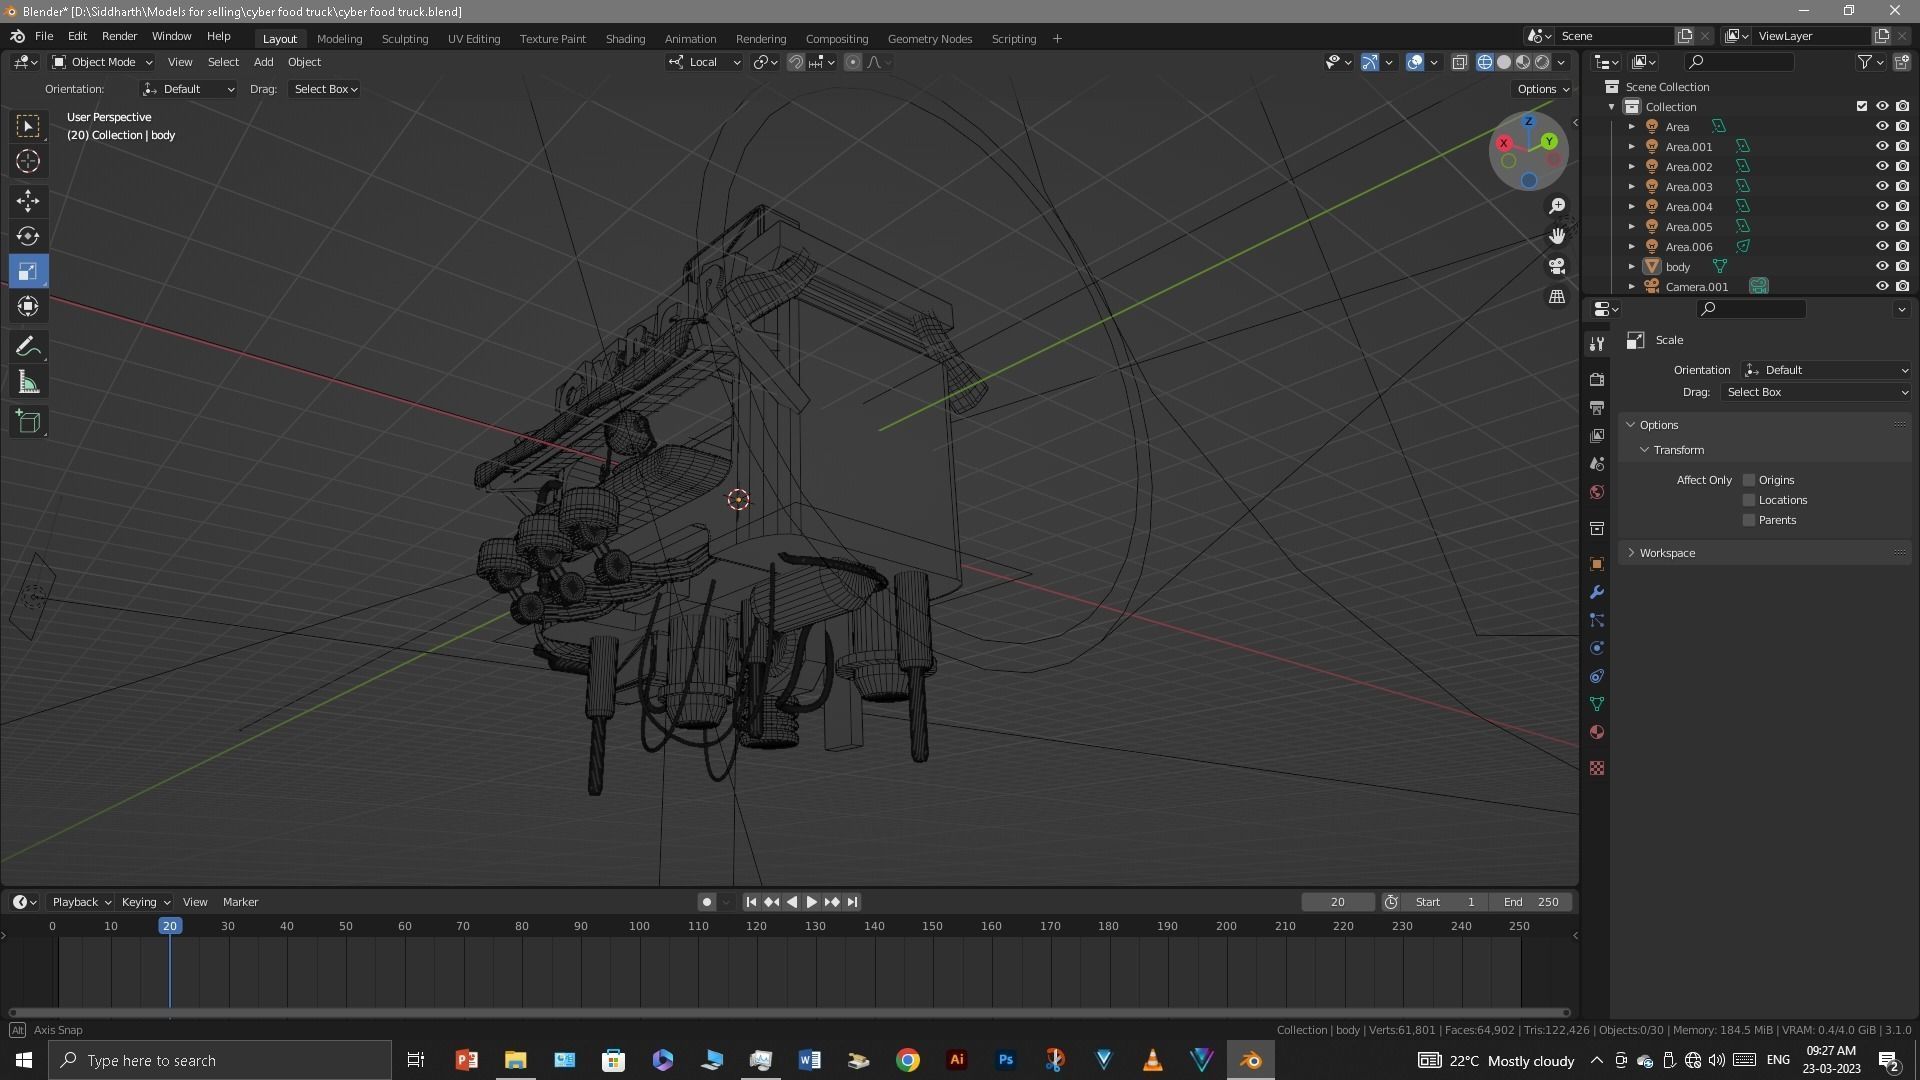Screen dimensions: 1920x1080
Task: Open the timeline Marker menu
Action: click(x=240, y=902)
